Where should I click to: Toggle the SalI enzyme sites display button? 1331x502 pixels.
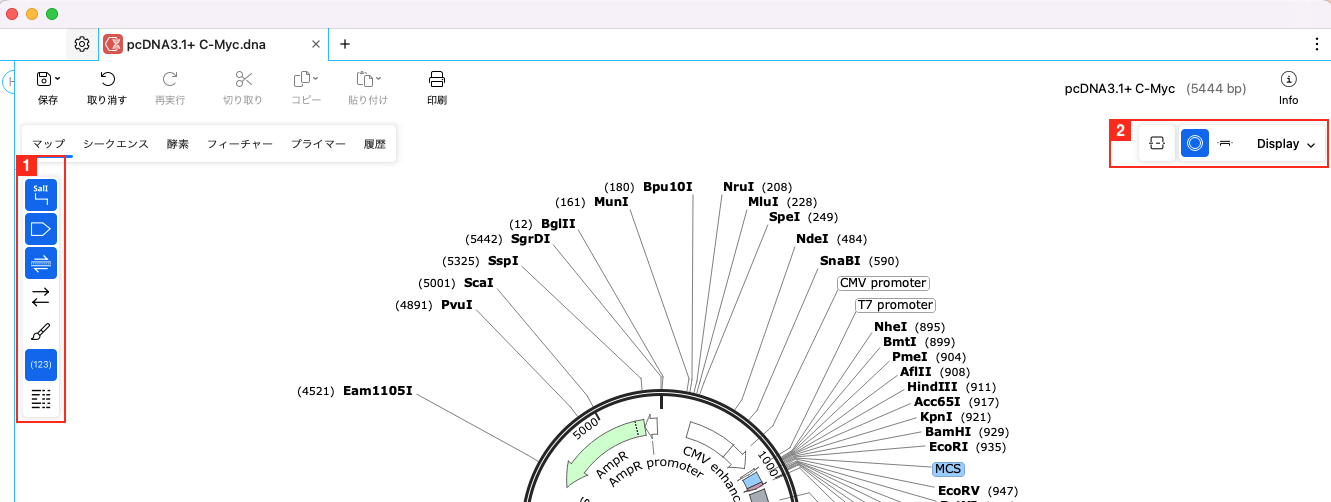point(41,195)
